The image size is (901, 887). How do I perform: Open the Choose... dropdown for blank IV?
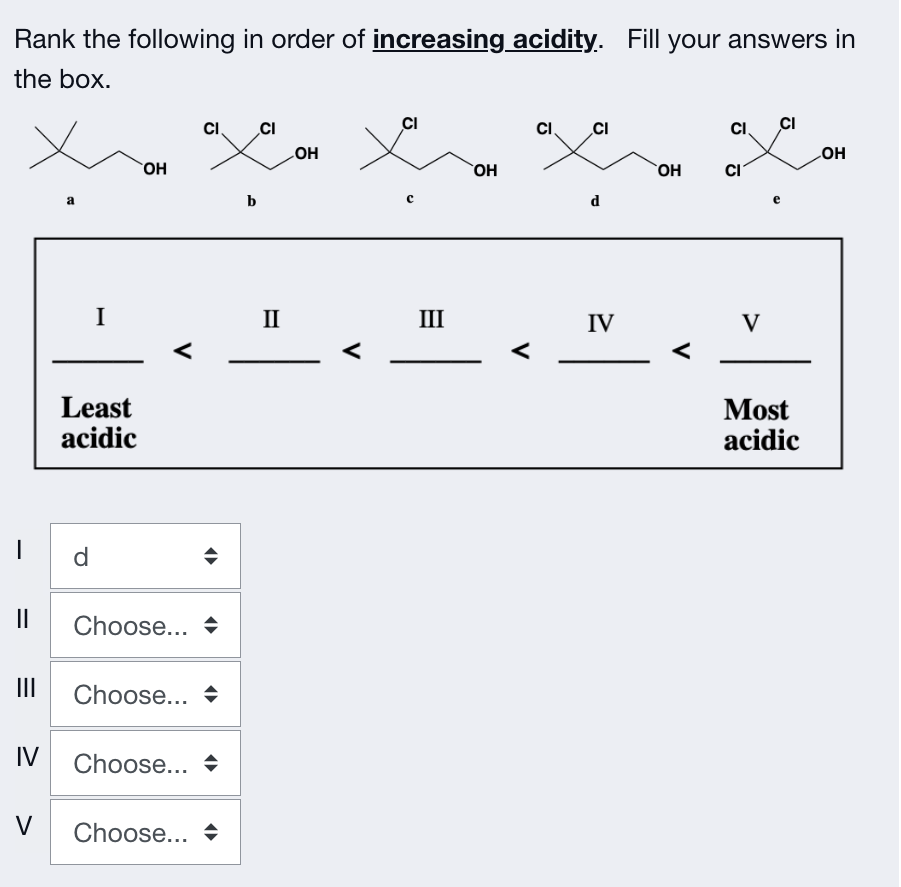[144, 763]
